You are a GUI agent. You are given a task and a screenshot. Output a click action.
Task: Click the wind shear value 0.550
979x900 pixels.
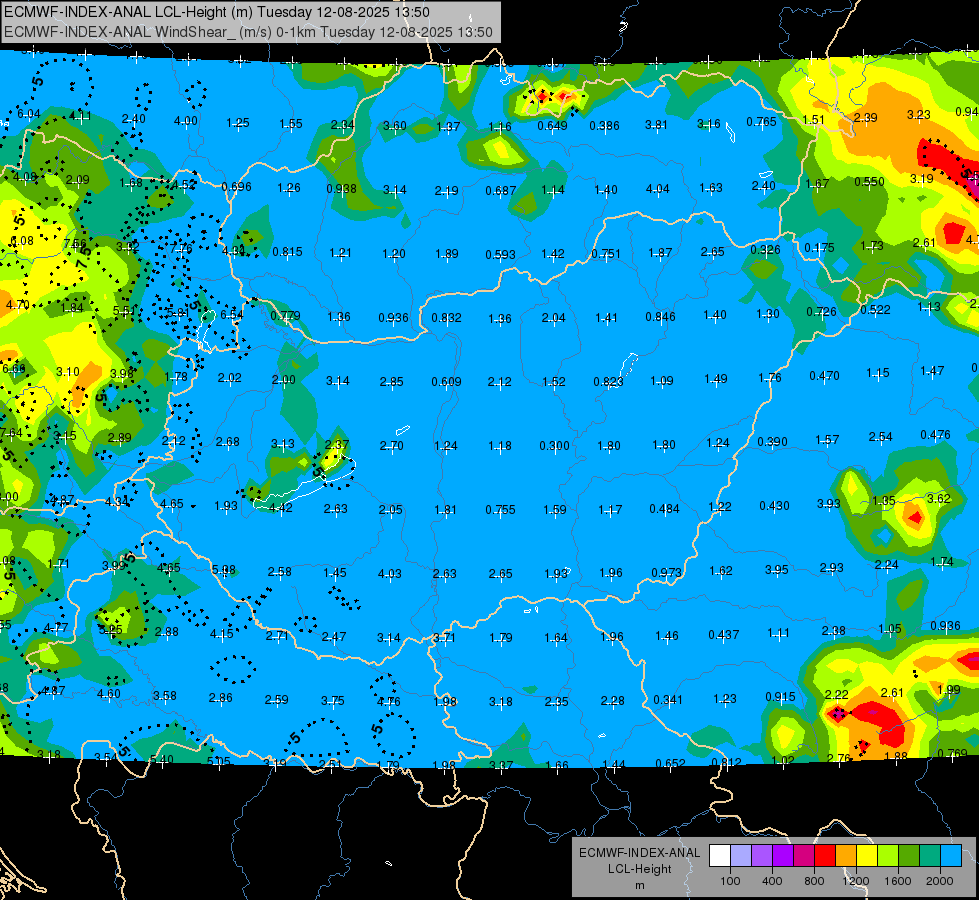[x=869, y=182]
